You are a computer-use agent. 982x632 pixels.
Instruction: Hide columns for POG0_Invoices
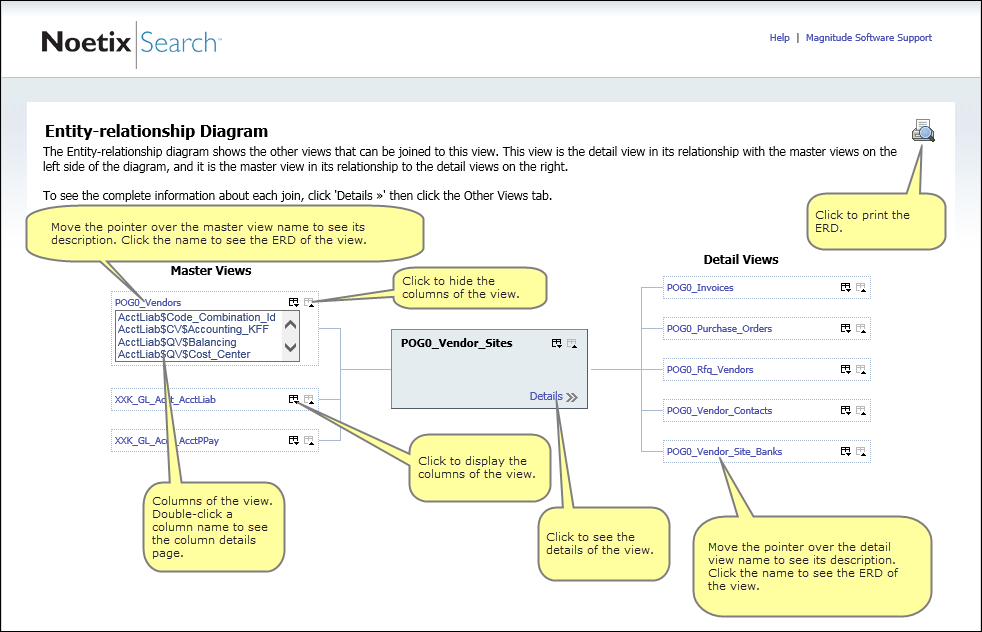(x=861, y=288)
